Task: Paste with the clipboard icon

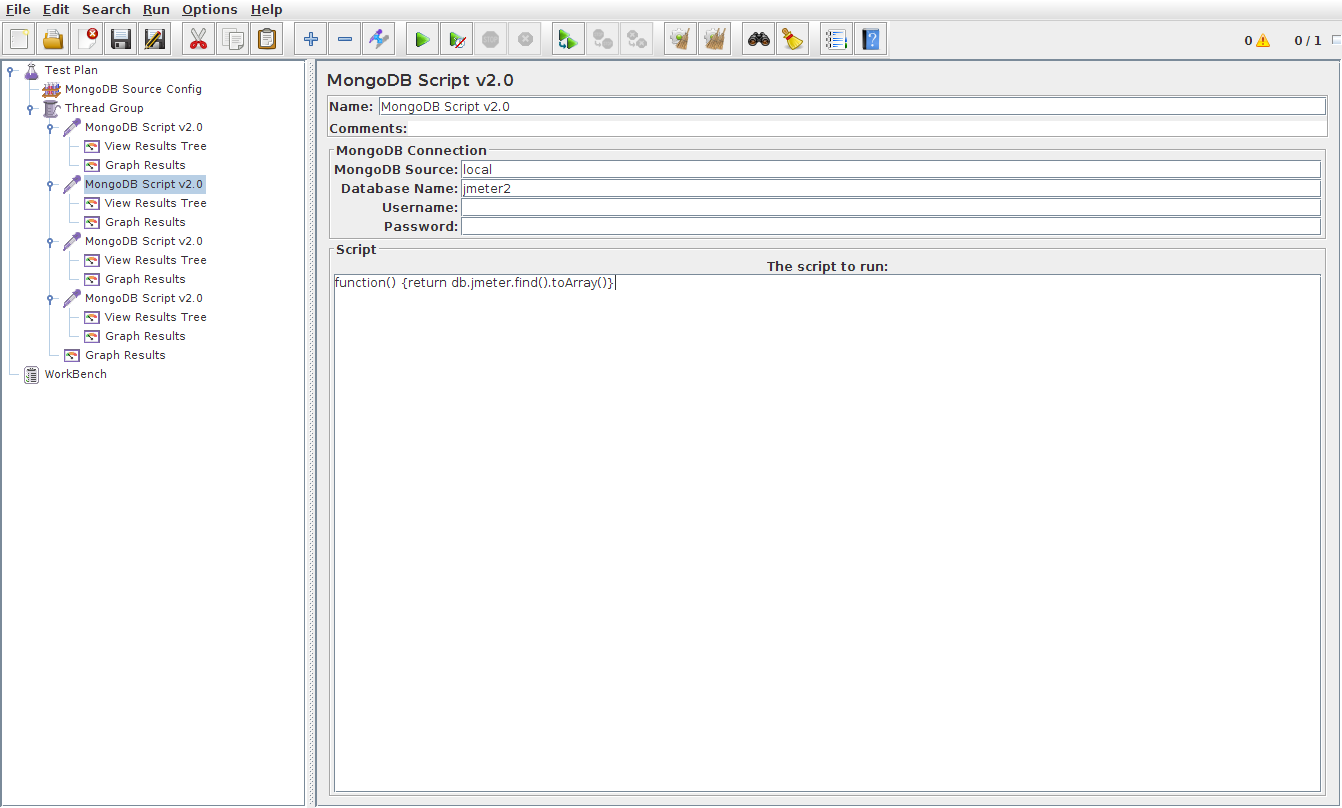Action: 266,40
